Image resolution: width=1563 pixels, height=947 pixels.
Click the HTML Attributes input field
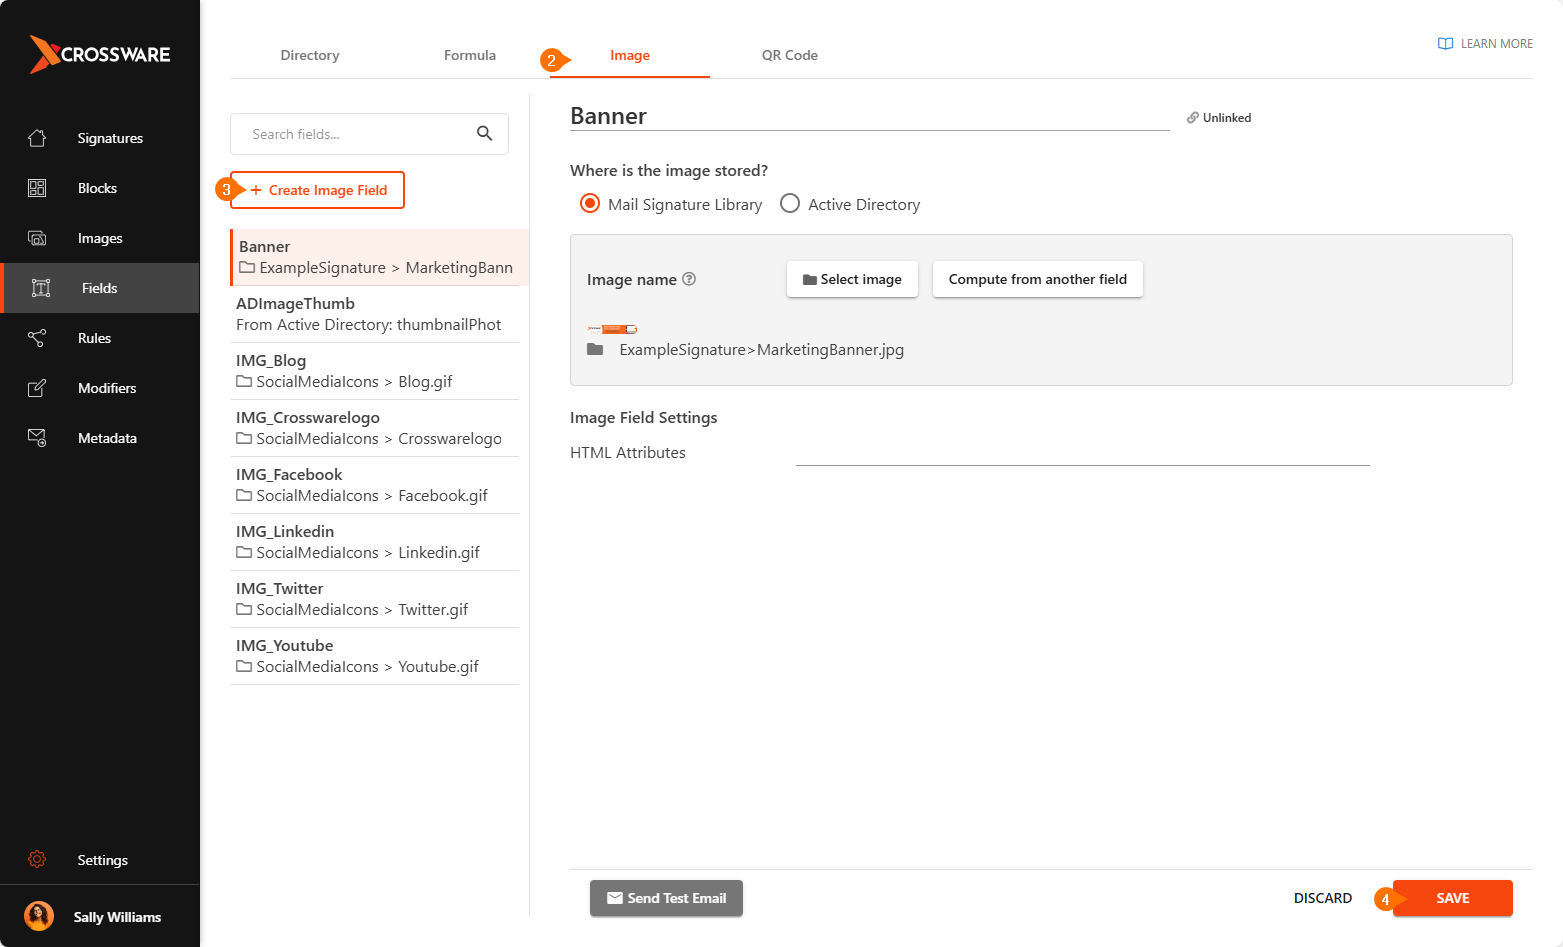pos(1082,453)
